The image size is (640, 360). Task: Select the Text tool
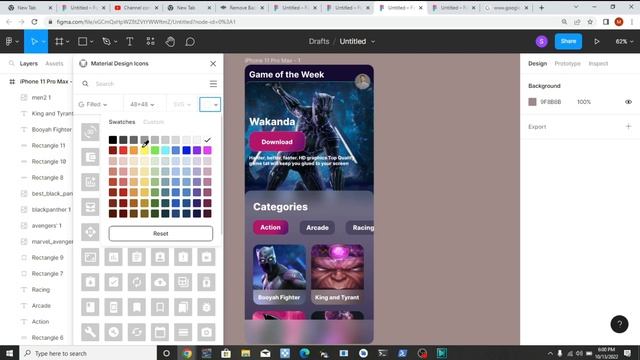tap(130, 42)
